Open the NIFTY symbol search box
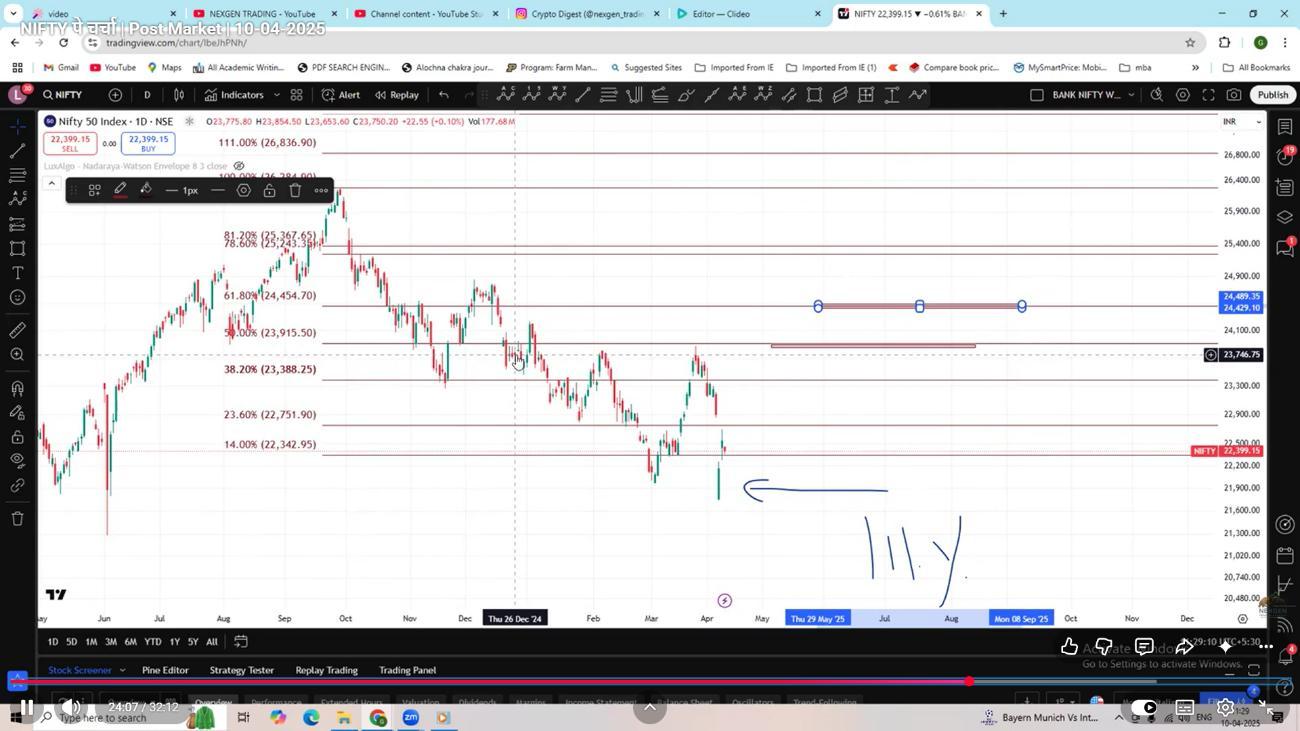 63,95
